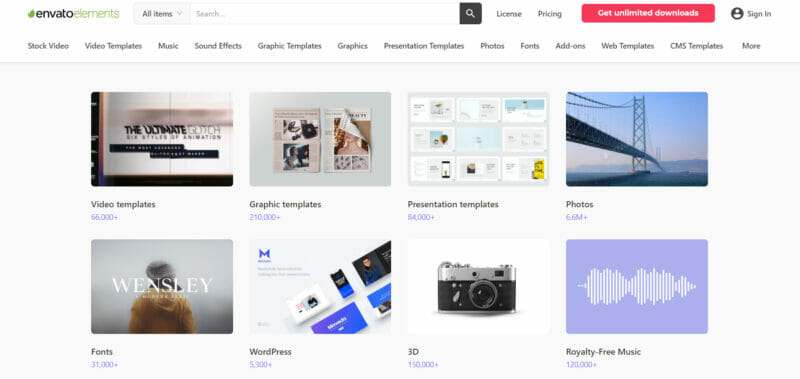Open the Video templates glitch thumbnail

coord(162,139)
